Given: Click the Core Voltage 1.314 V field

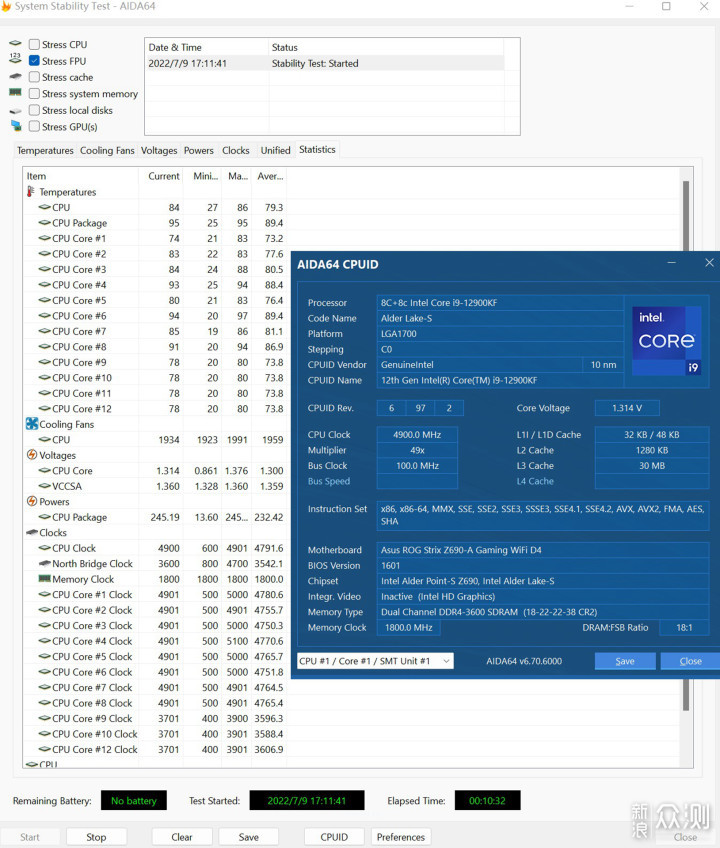Looking at the screenshot, I should pos(627,408).
